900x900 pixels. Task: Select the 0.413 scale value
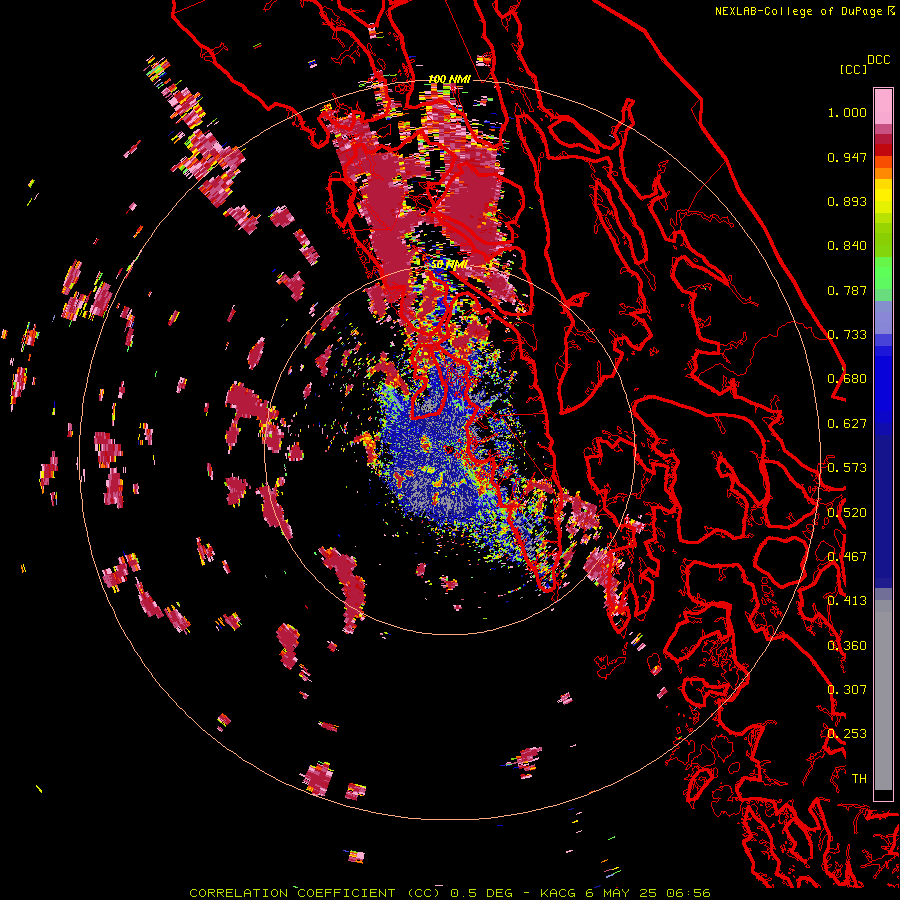click(x=847, y=601)
